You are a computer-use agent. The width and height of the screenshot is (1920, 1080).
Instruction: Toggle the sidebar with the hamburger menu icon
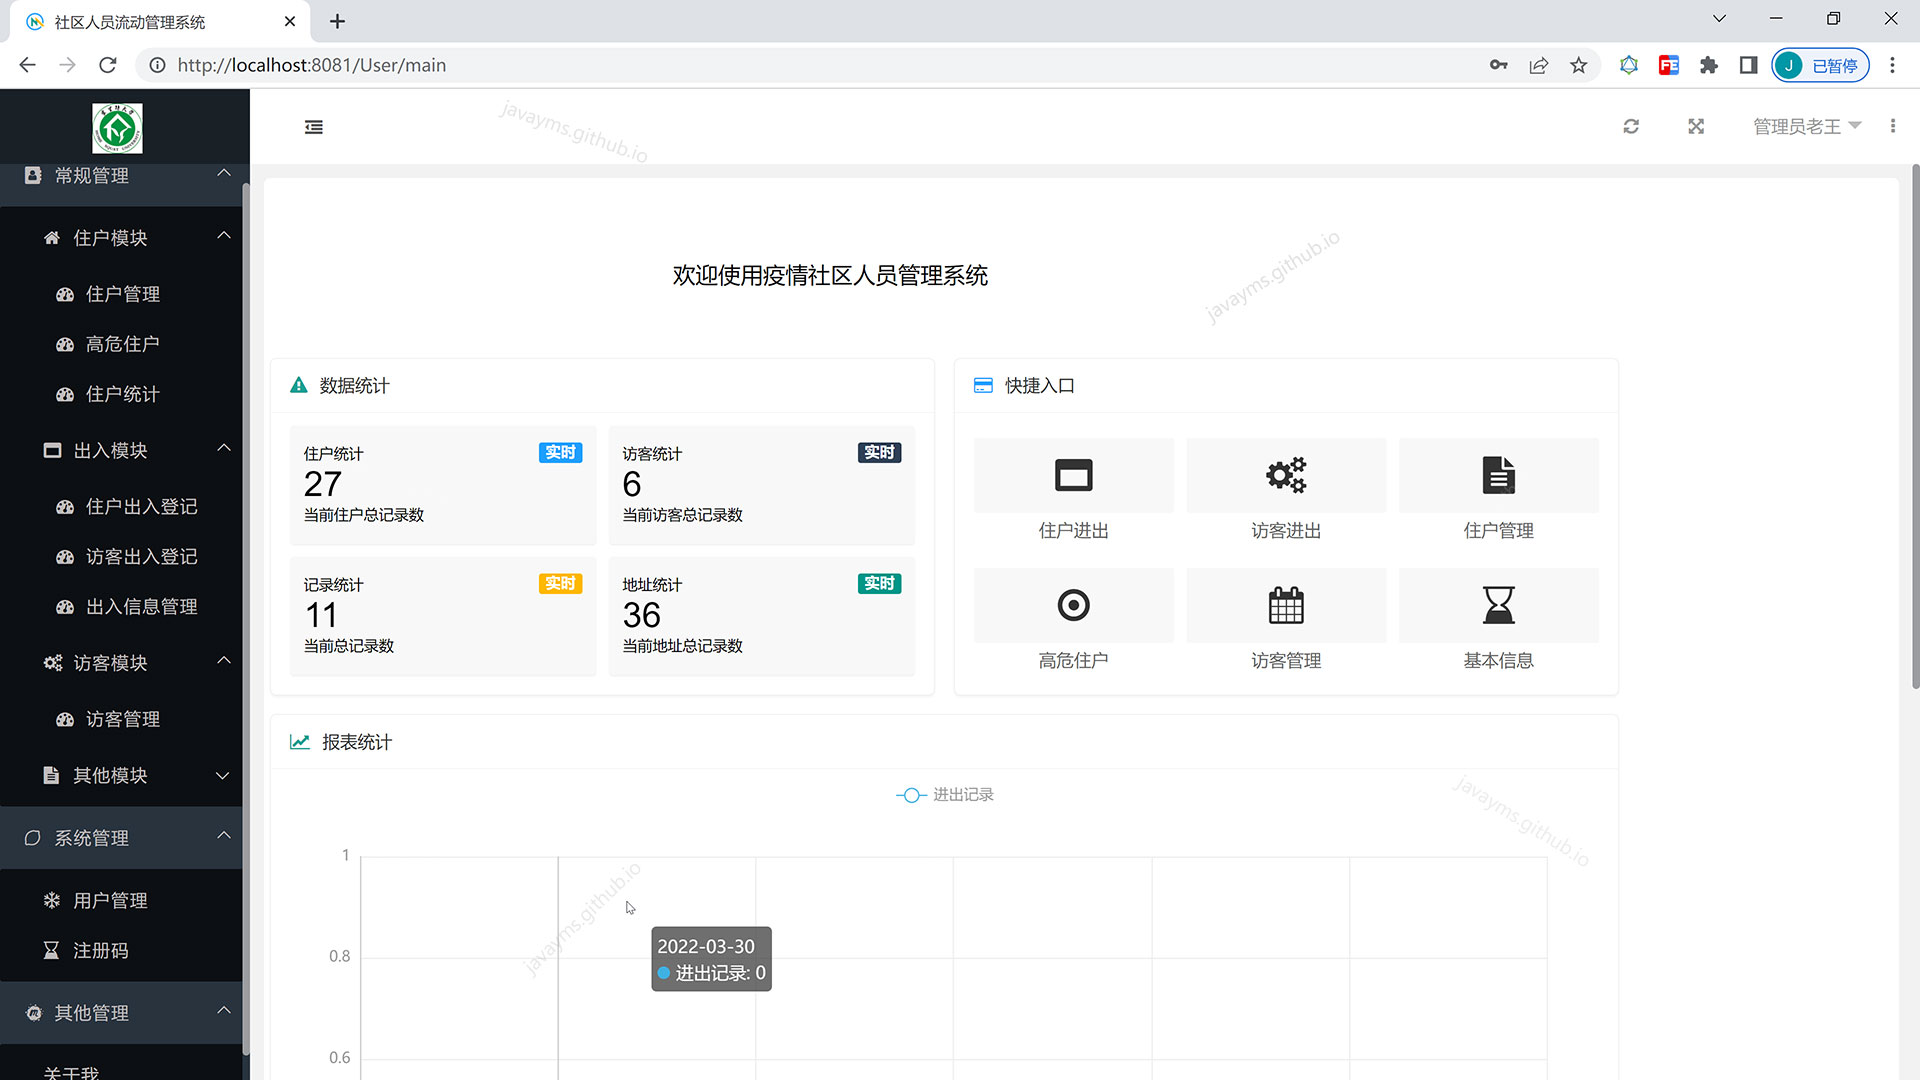pos(314,127)
